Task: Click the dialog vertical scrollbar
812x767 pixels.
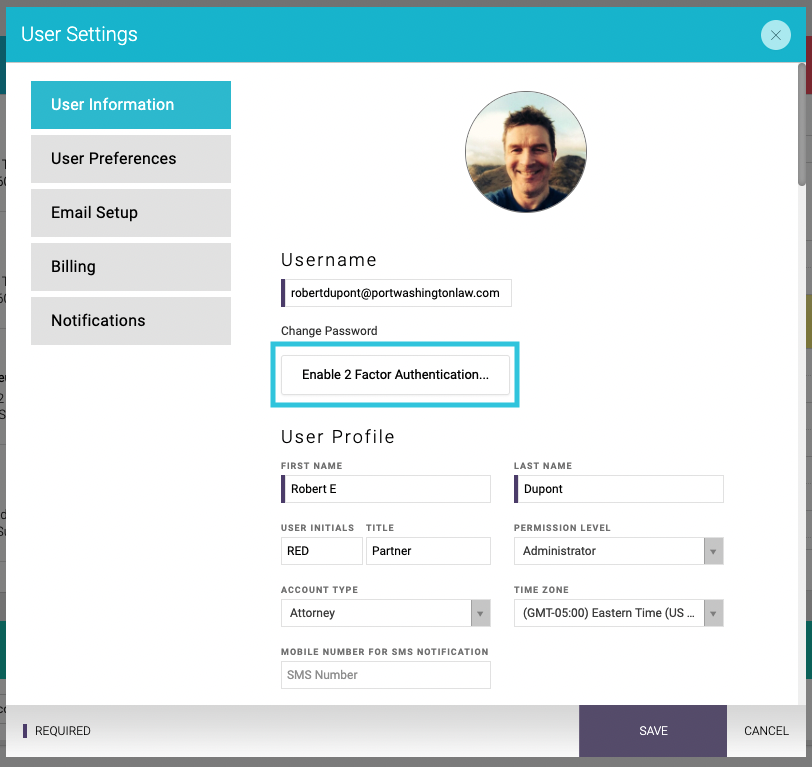Action: 802,124
